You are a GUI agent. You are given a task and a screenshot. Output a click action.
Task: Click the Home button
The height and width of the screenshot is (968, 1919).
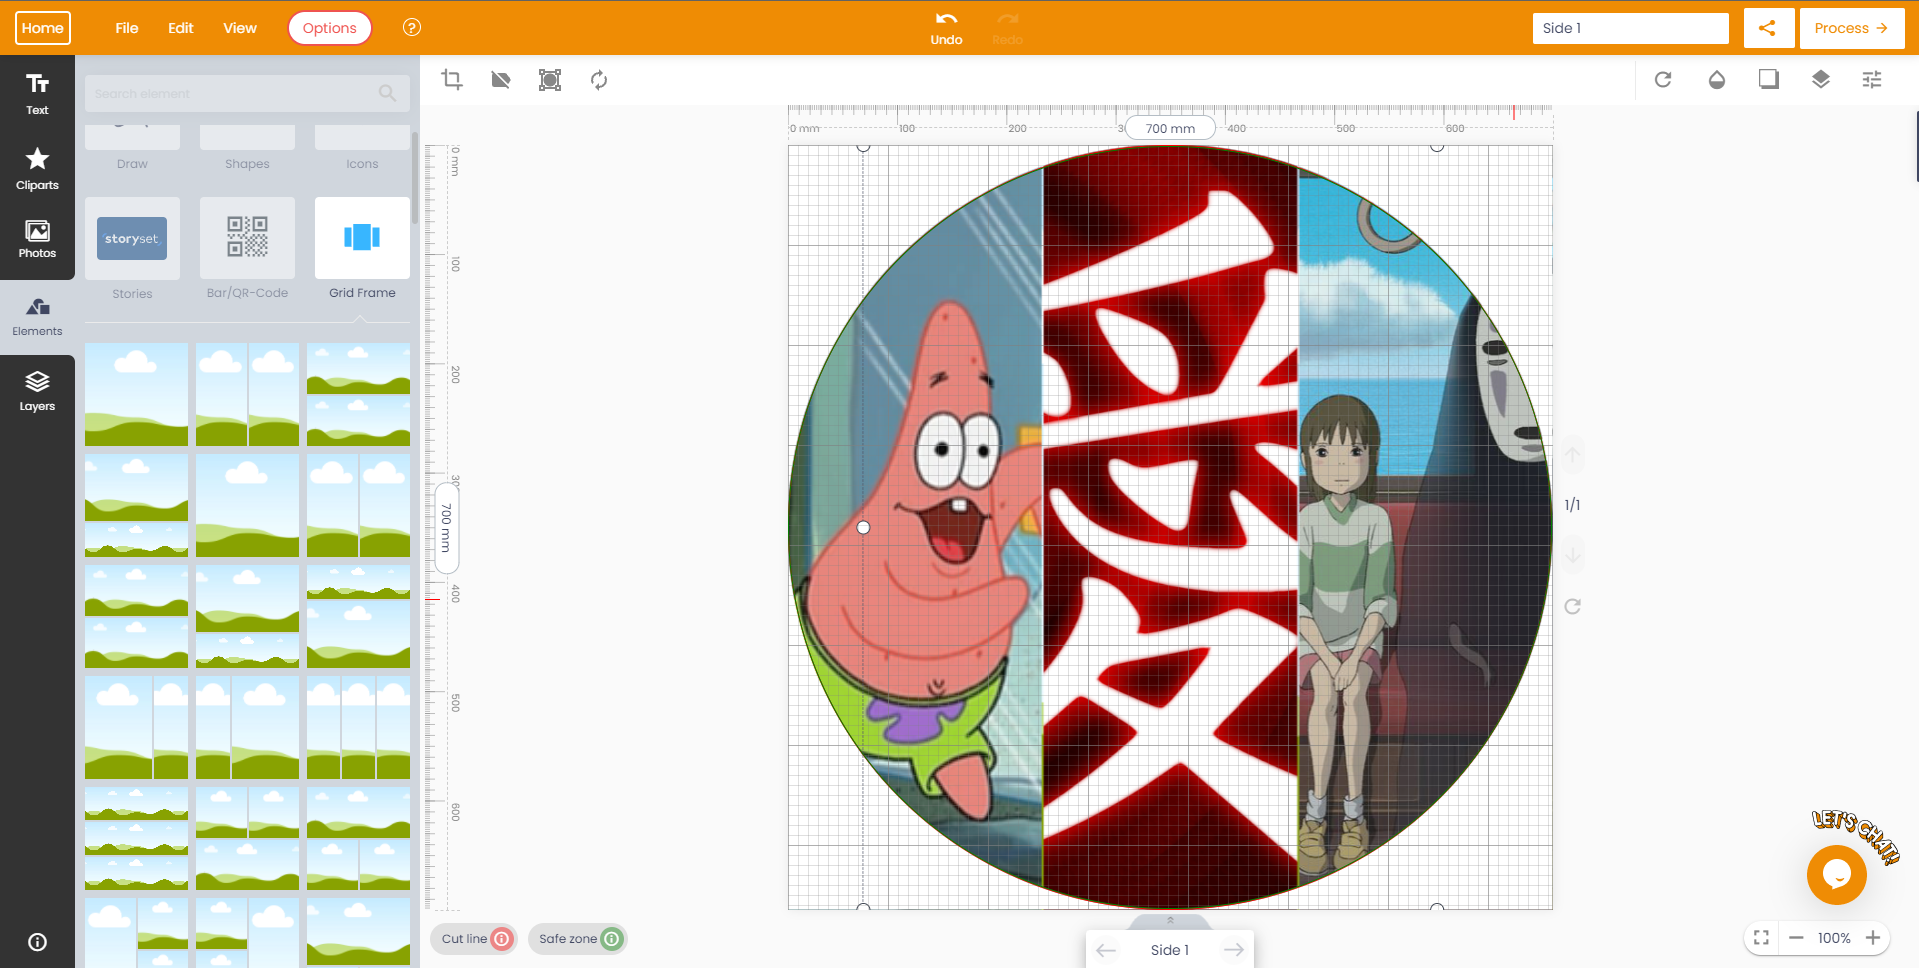pyautogui.click(x=43, y=28)
